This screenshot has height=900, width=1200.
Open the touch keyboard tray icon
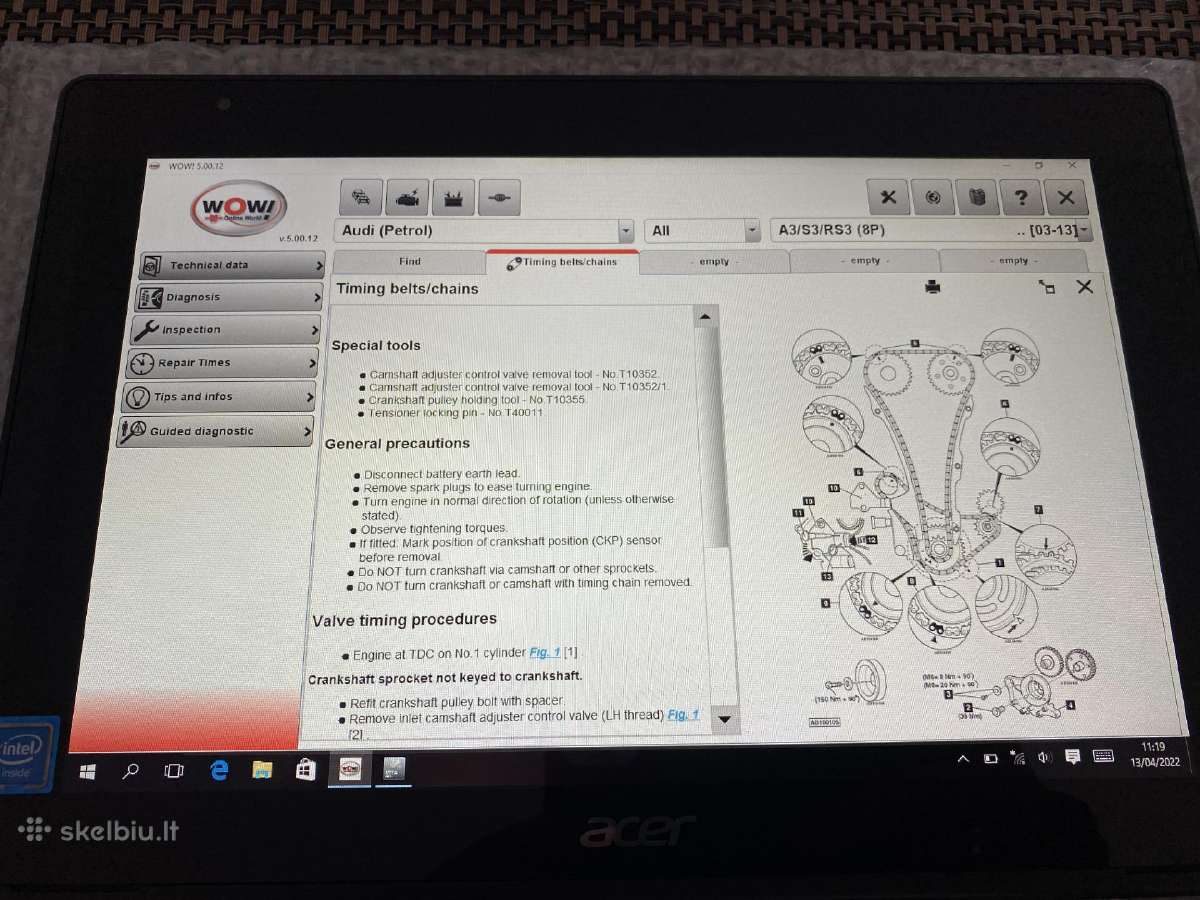pyautogui.click(x=1103, y=755)
